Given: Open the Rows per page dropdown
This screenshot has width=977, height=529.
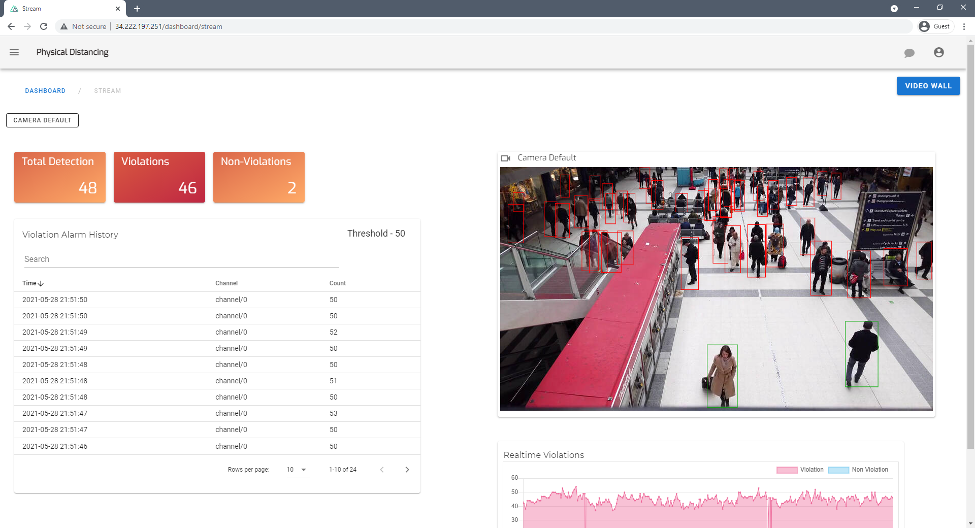Looking at the screenshot, I should click(297, 470).
